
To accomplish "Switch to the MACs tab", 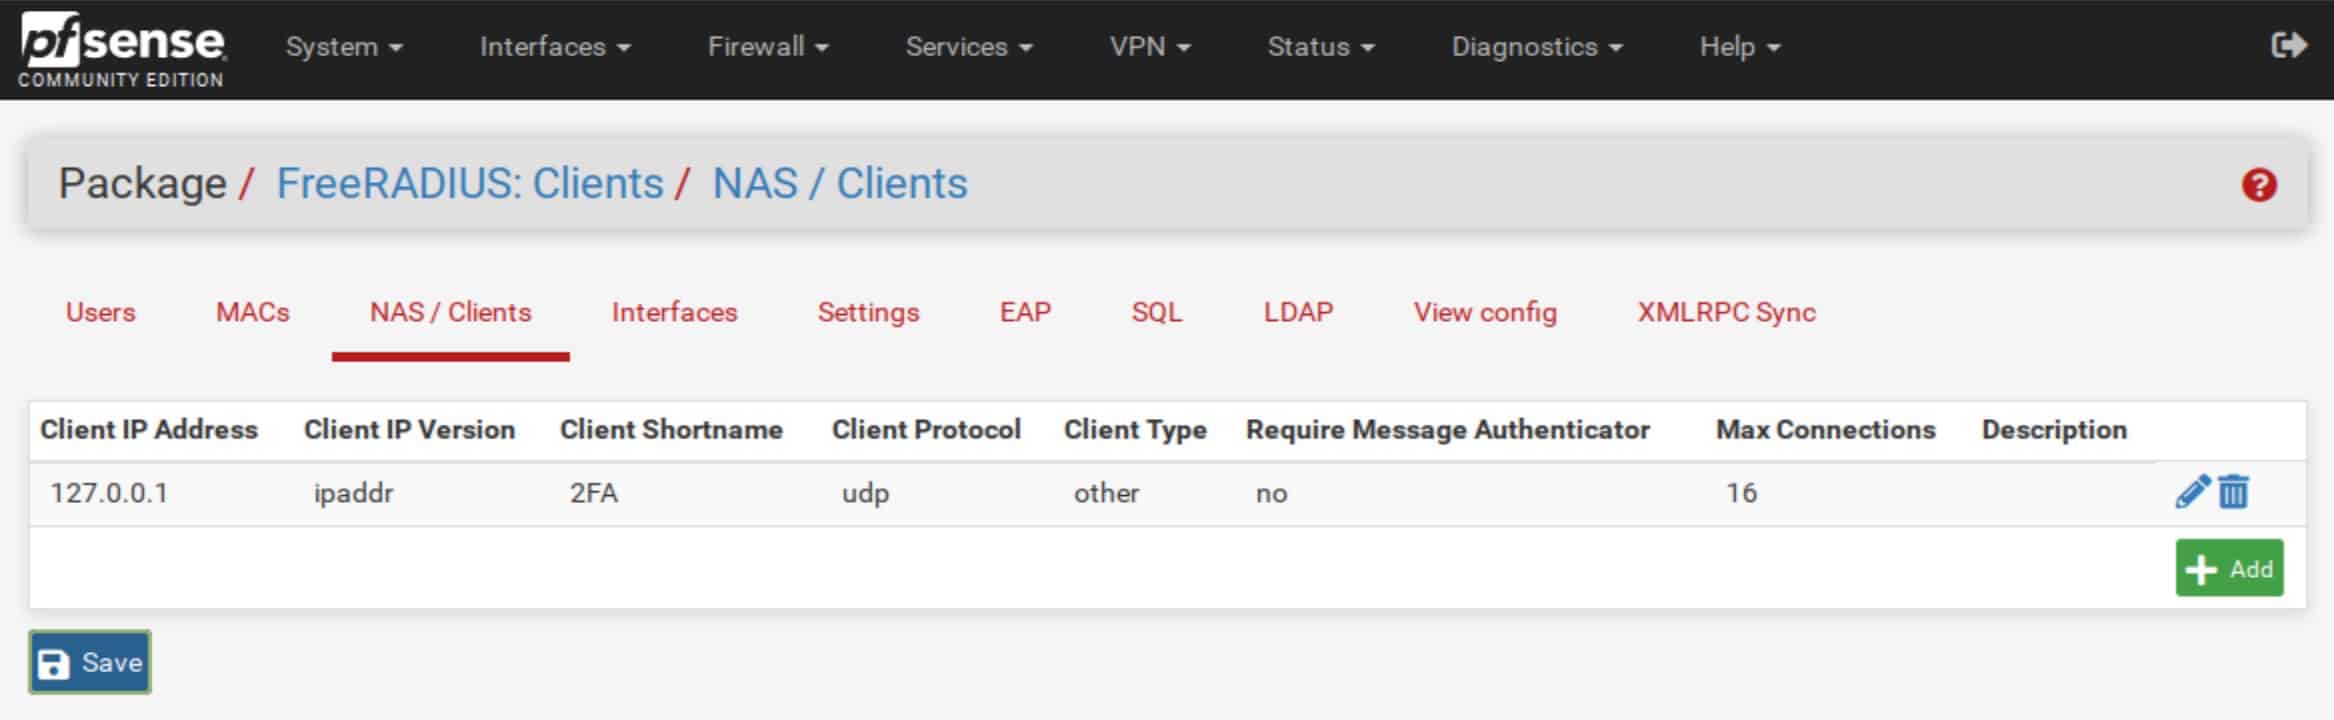I will (x=252, y=312).
